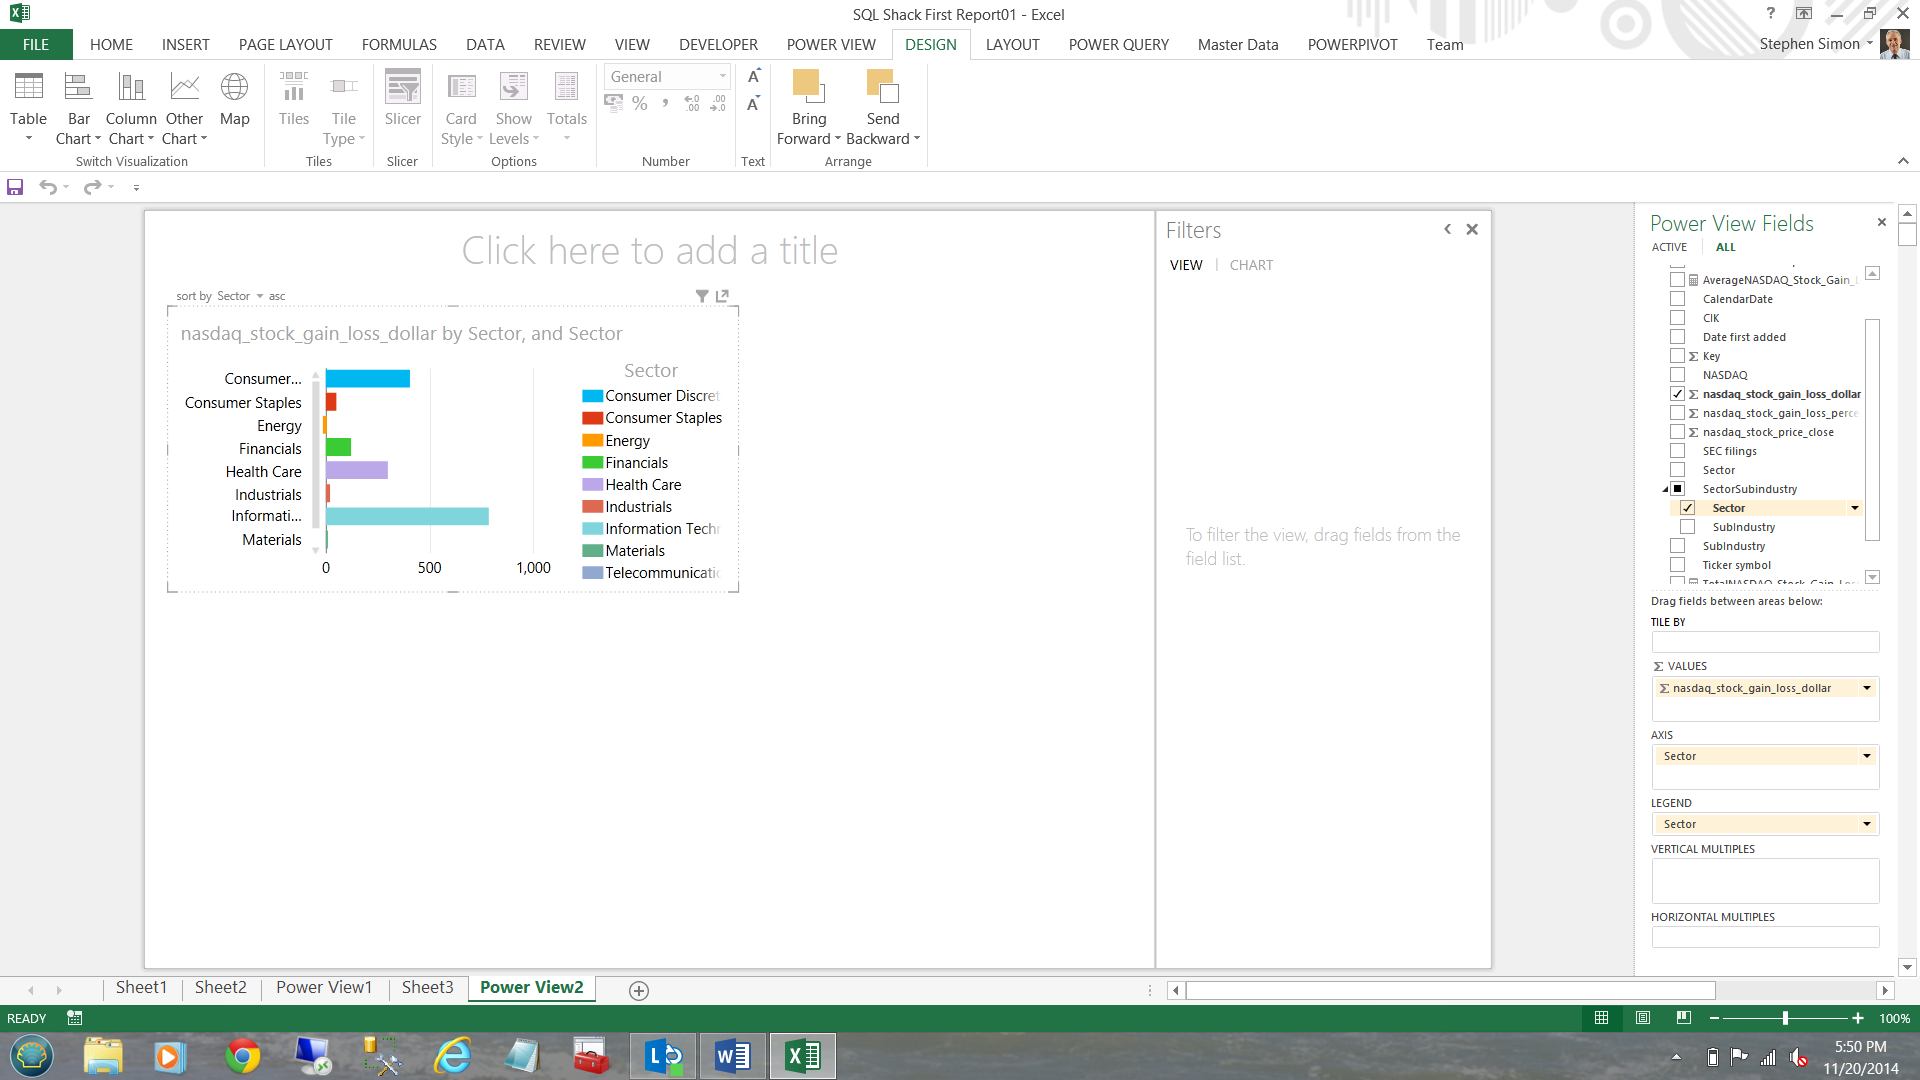Expand the LEGEND Sector field dropdown
Screen dimensions: 1920x1080
point(1866,824)
